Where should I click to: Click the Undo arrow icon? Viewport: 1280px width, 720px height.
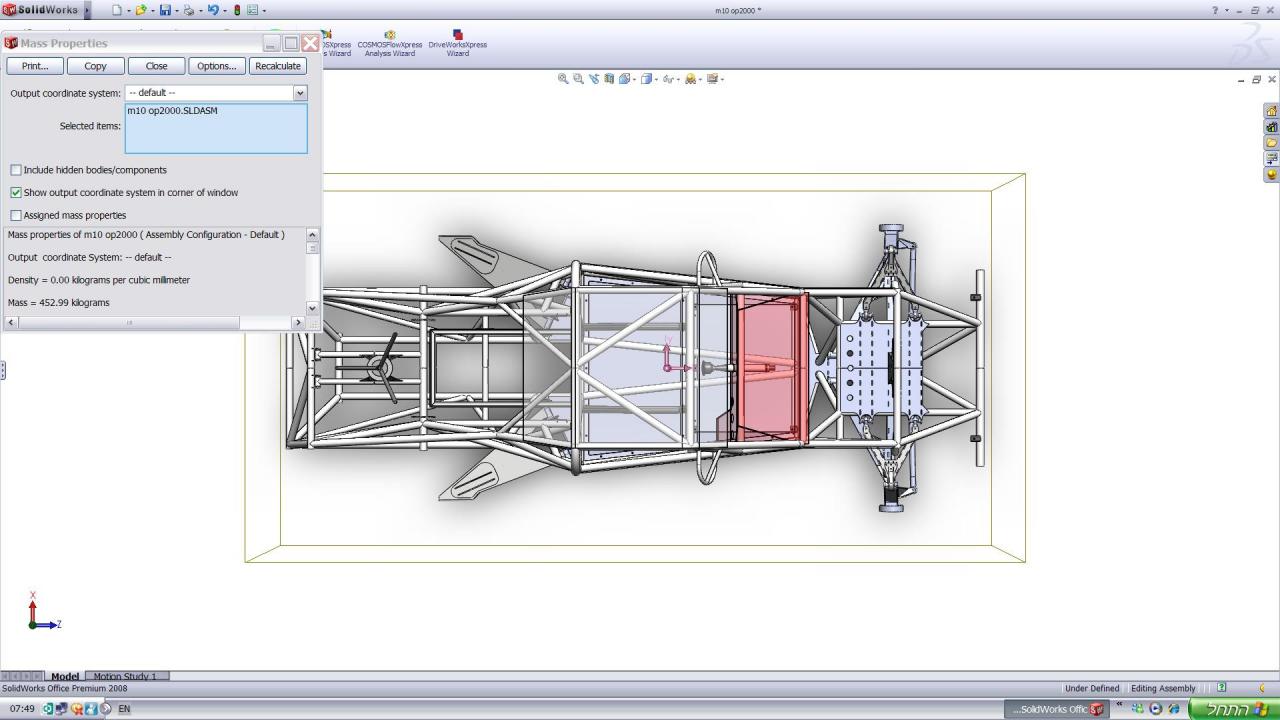coord(213,10)
